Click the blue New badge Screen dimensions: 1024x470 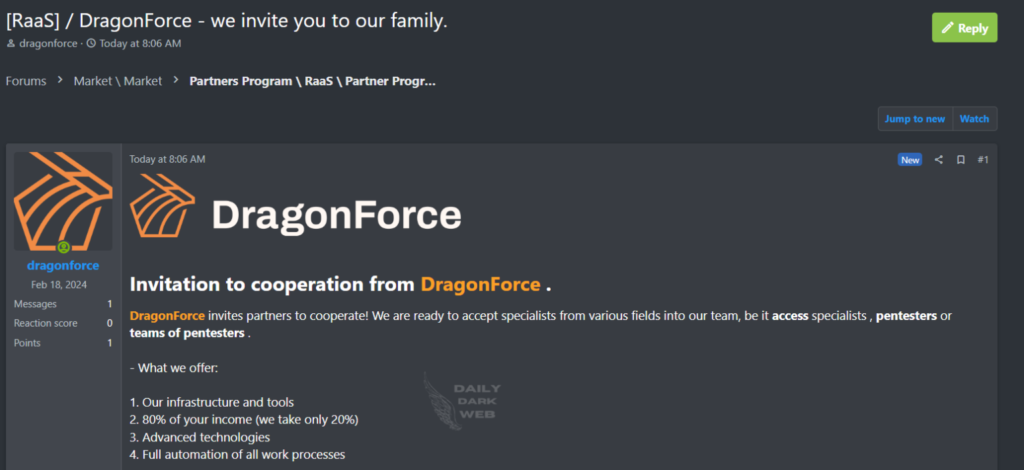click(x=910, y=160)
